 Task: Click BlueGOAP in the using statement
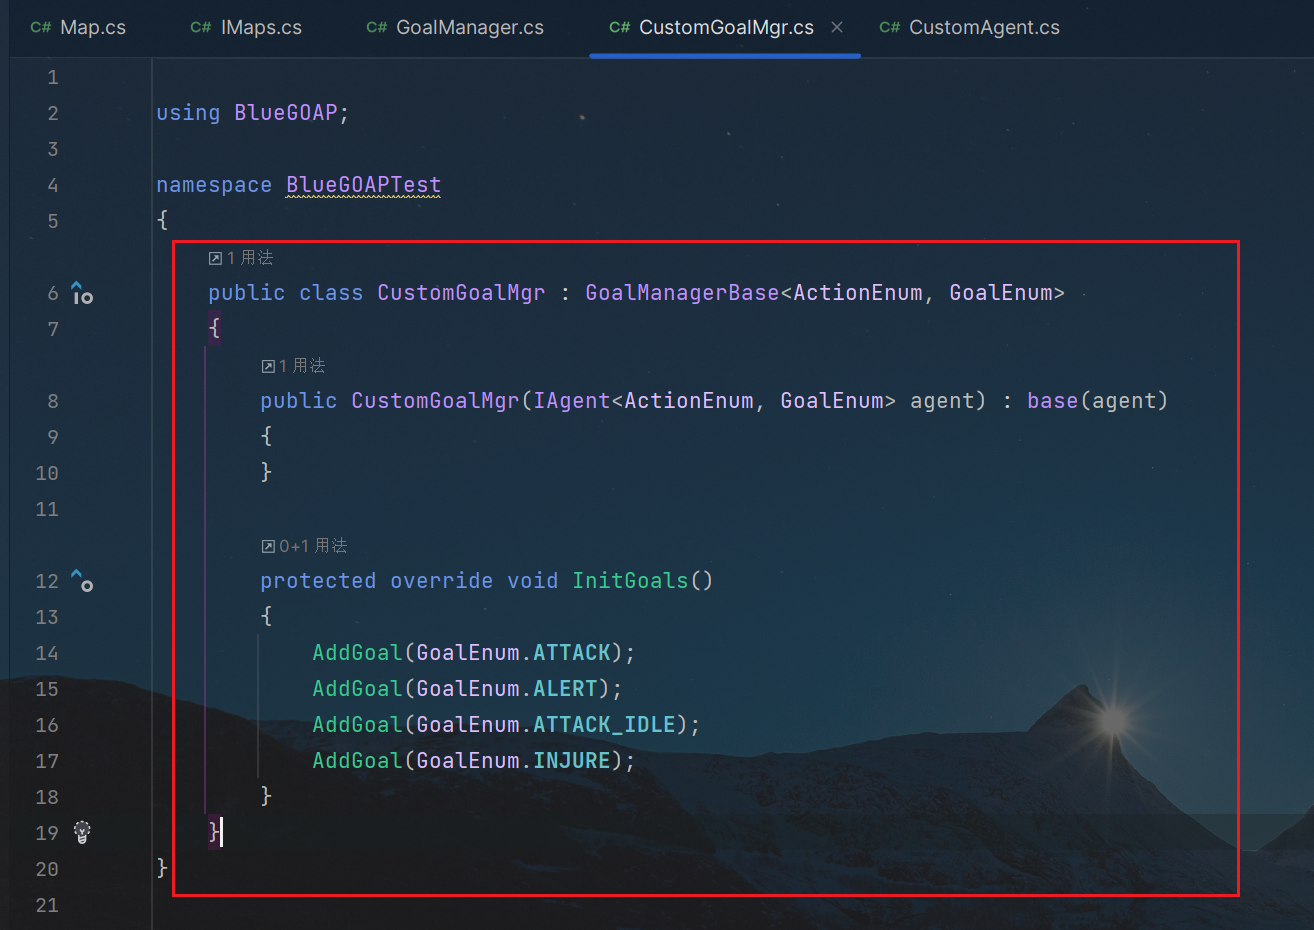tap(286, 113)
